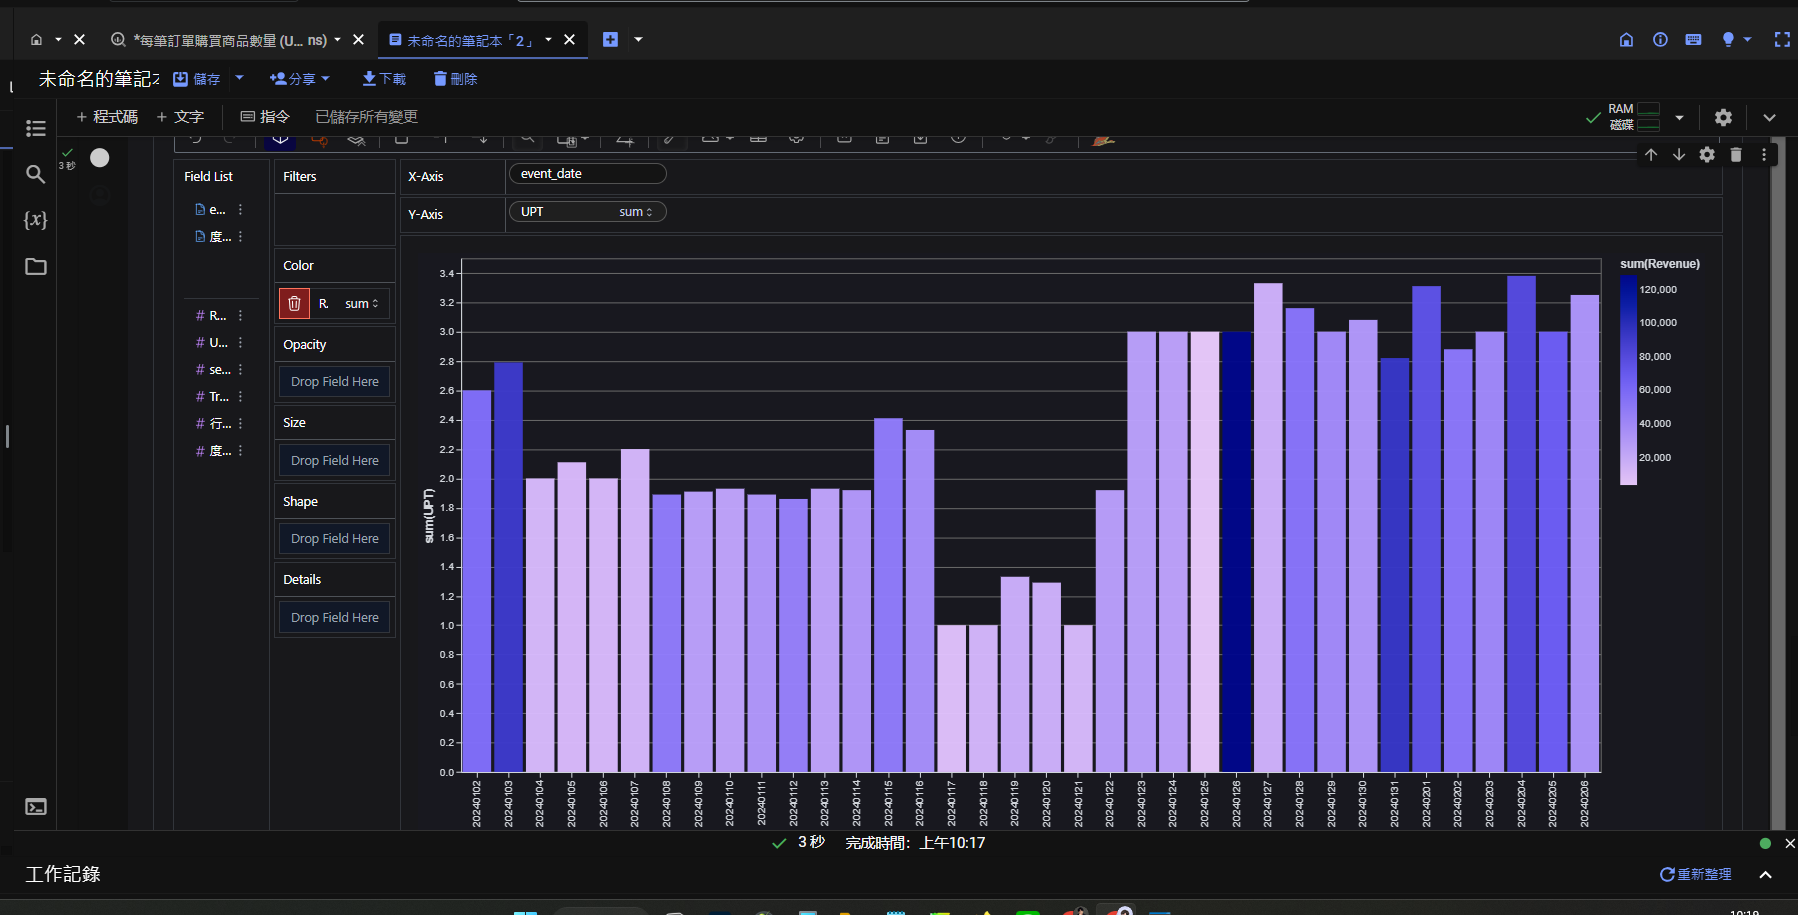Open notebook settings gear beside RAM indicator
1798x915 pixels.
(1723, 117)
